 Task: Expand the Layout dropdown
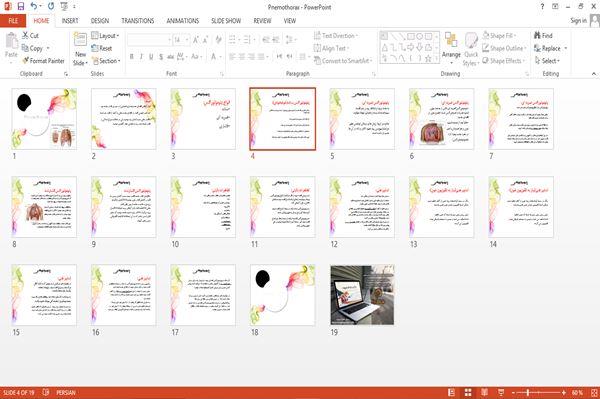coord(105,36)
